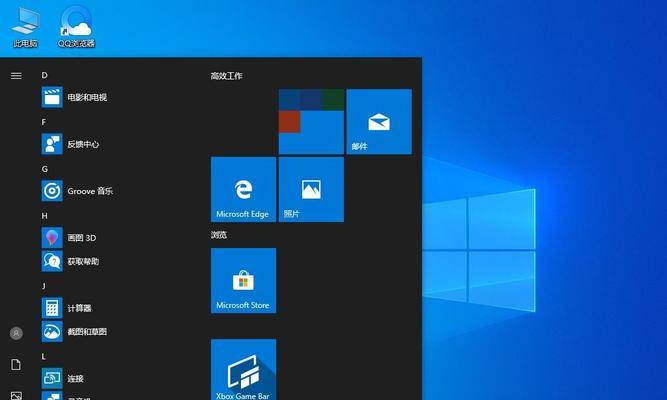Open 此电脑 desktop icon

coord(25,26)
